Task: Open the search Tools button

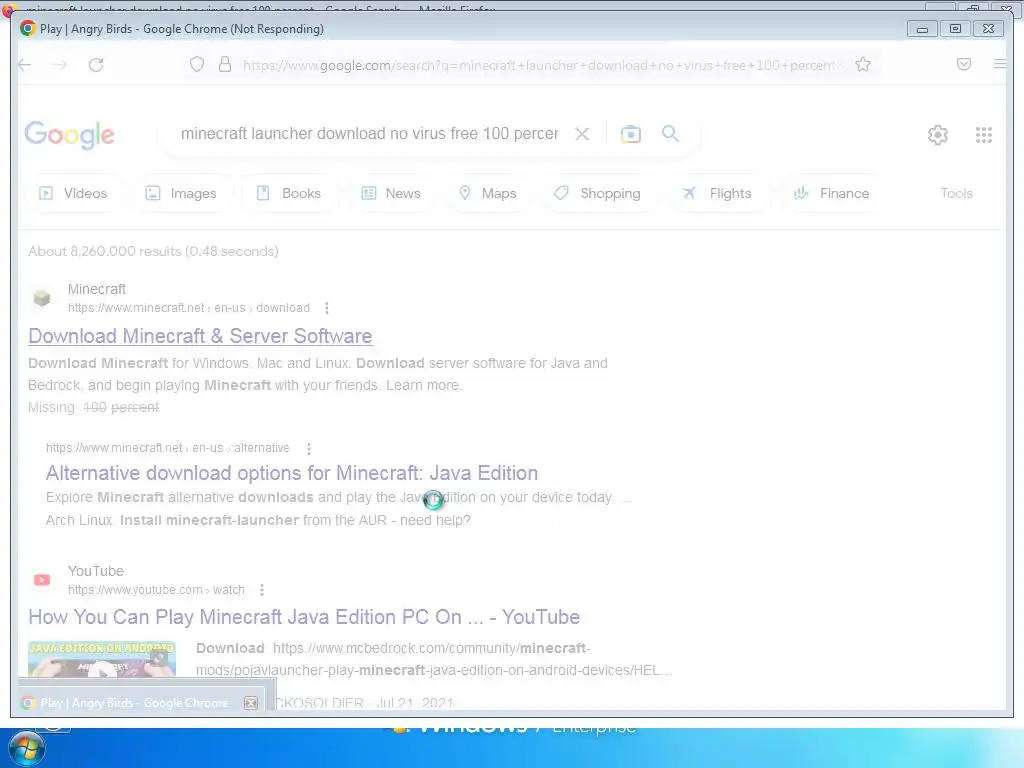Action: pos(956,193)
